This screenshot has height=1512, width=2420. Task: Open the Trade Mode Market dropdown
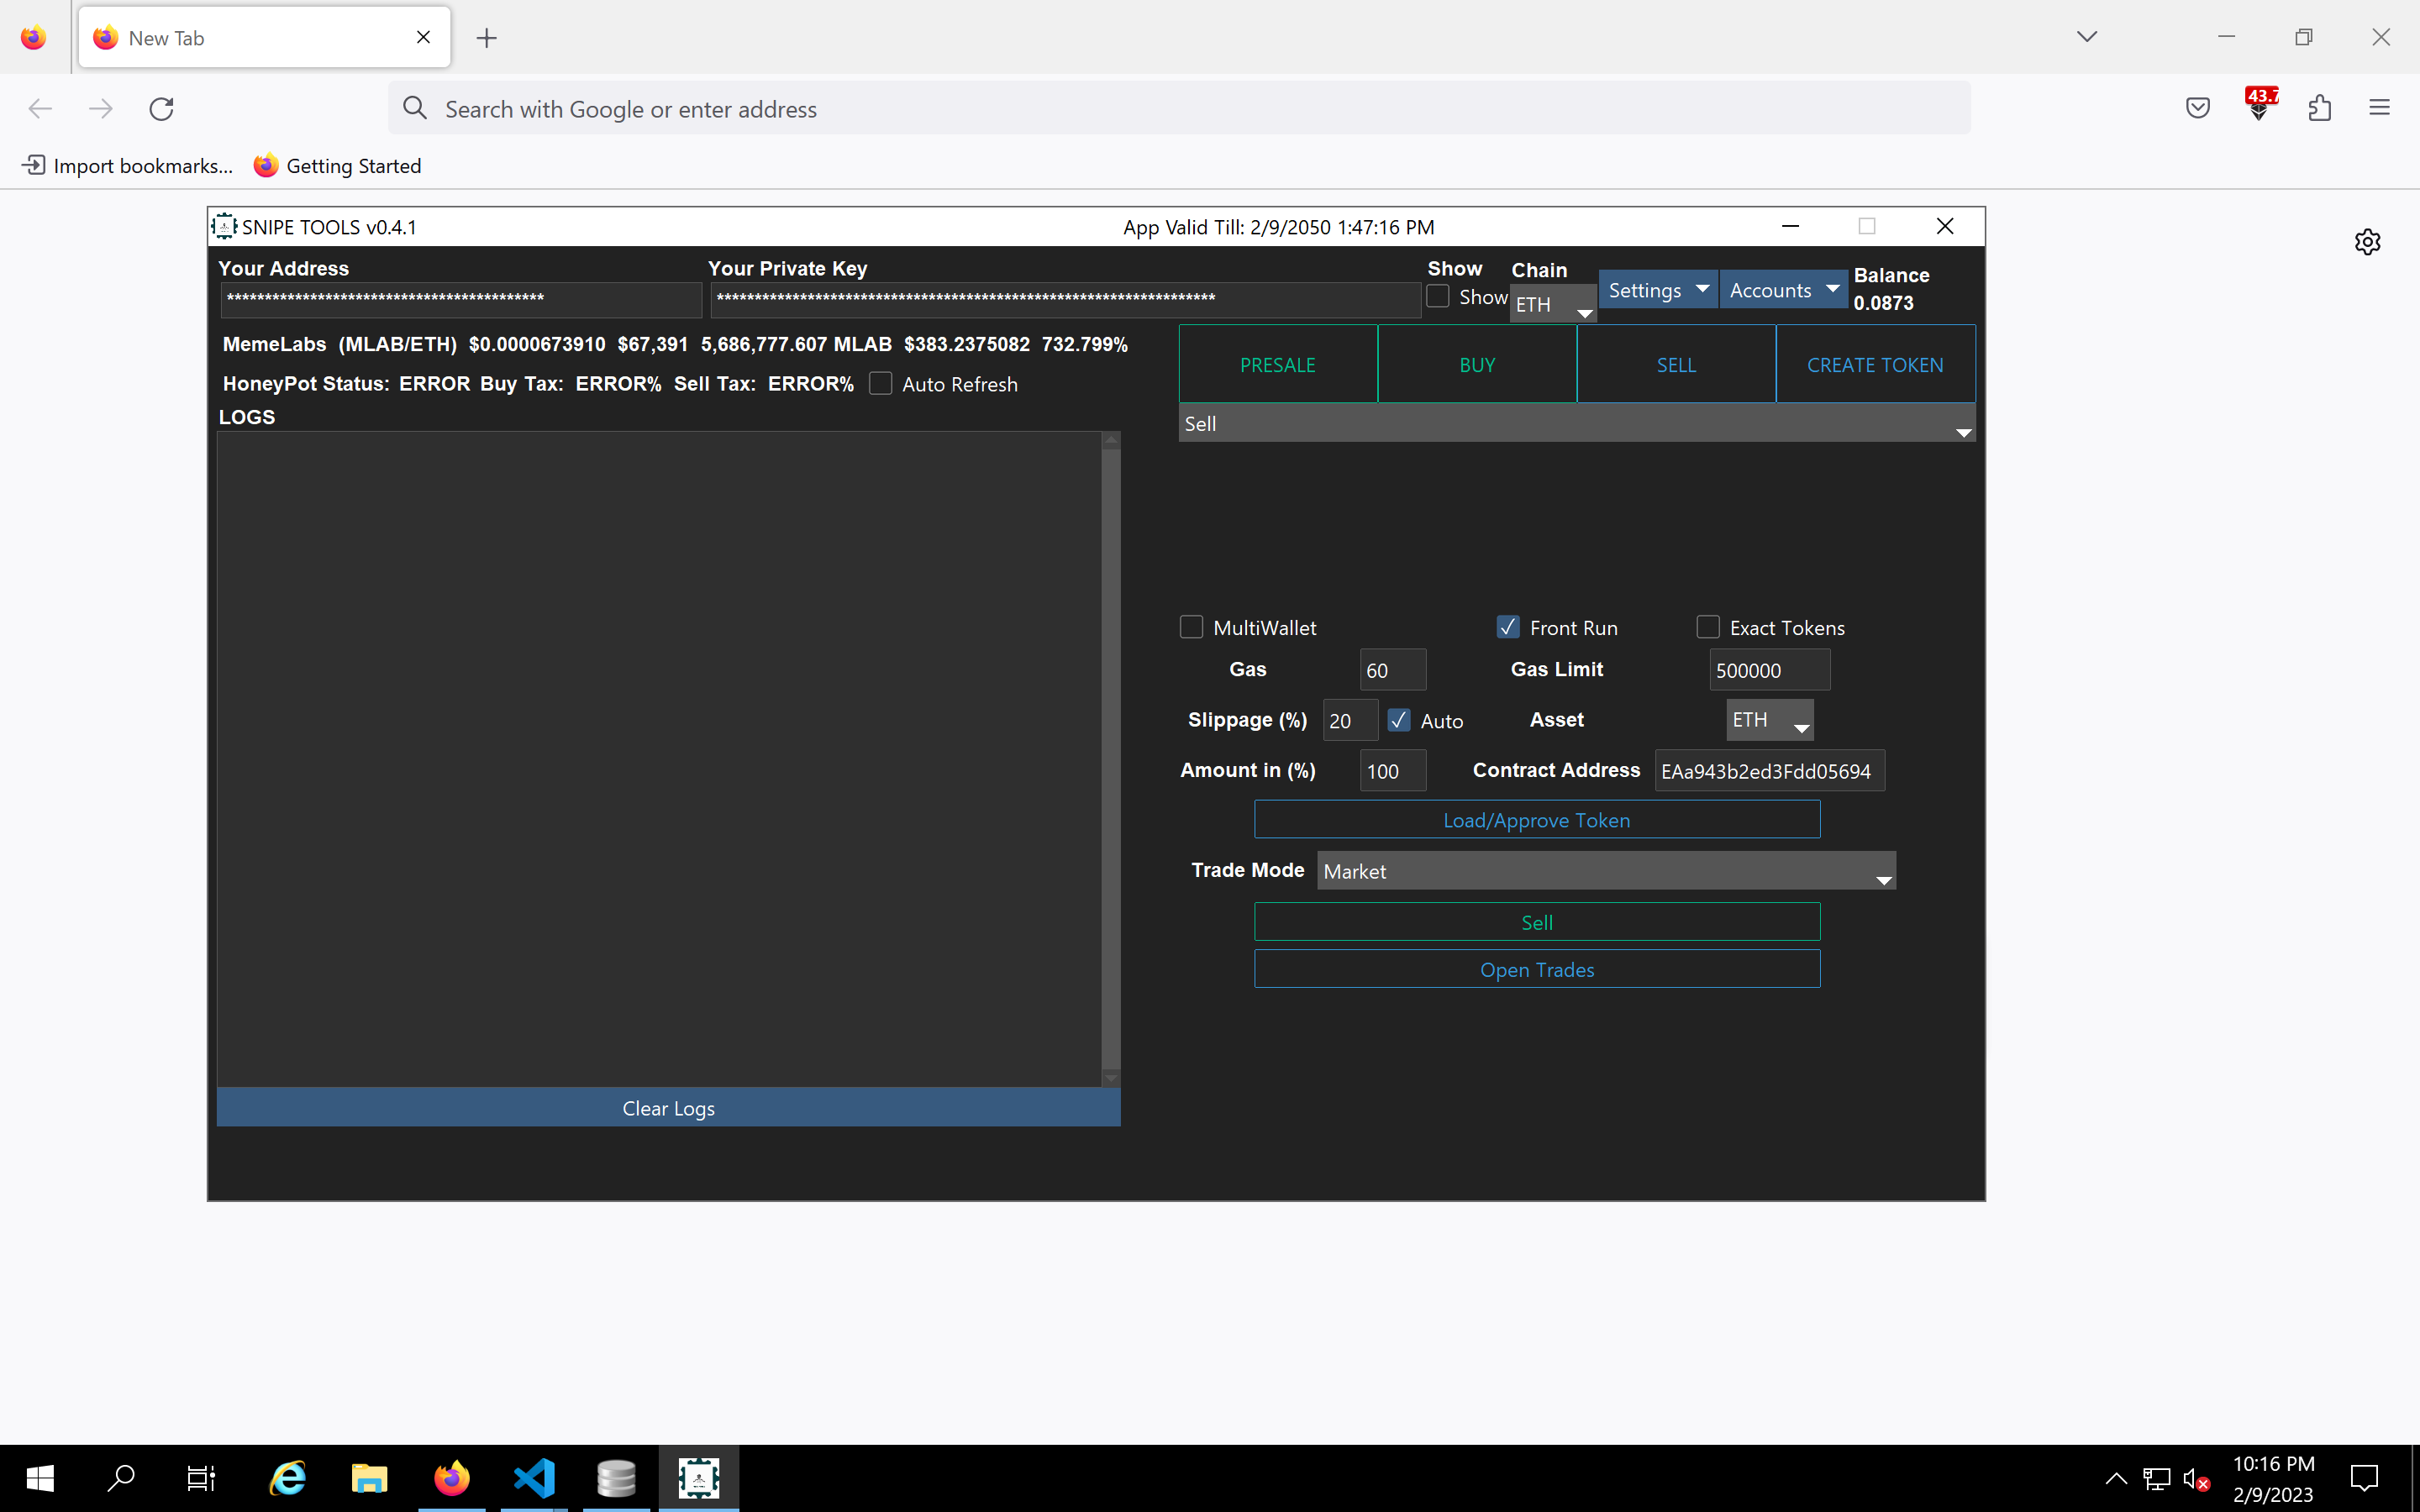click(x=1606, y=871)
